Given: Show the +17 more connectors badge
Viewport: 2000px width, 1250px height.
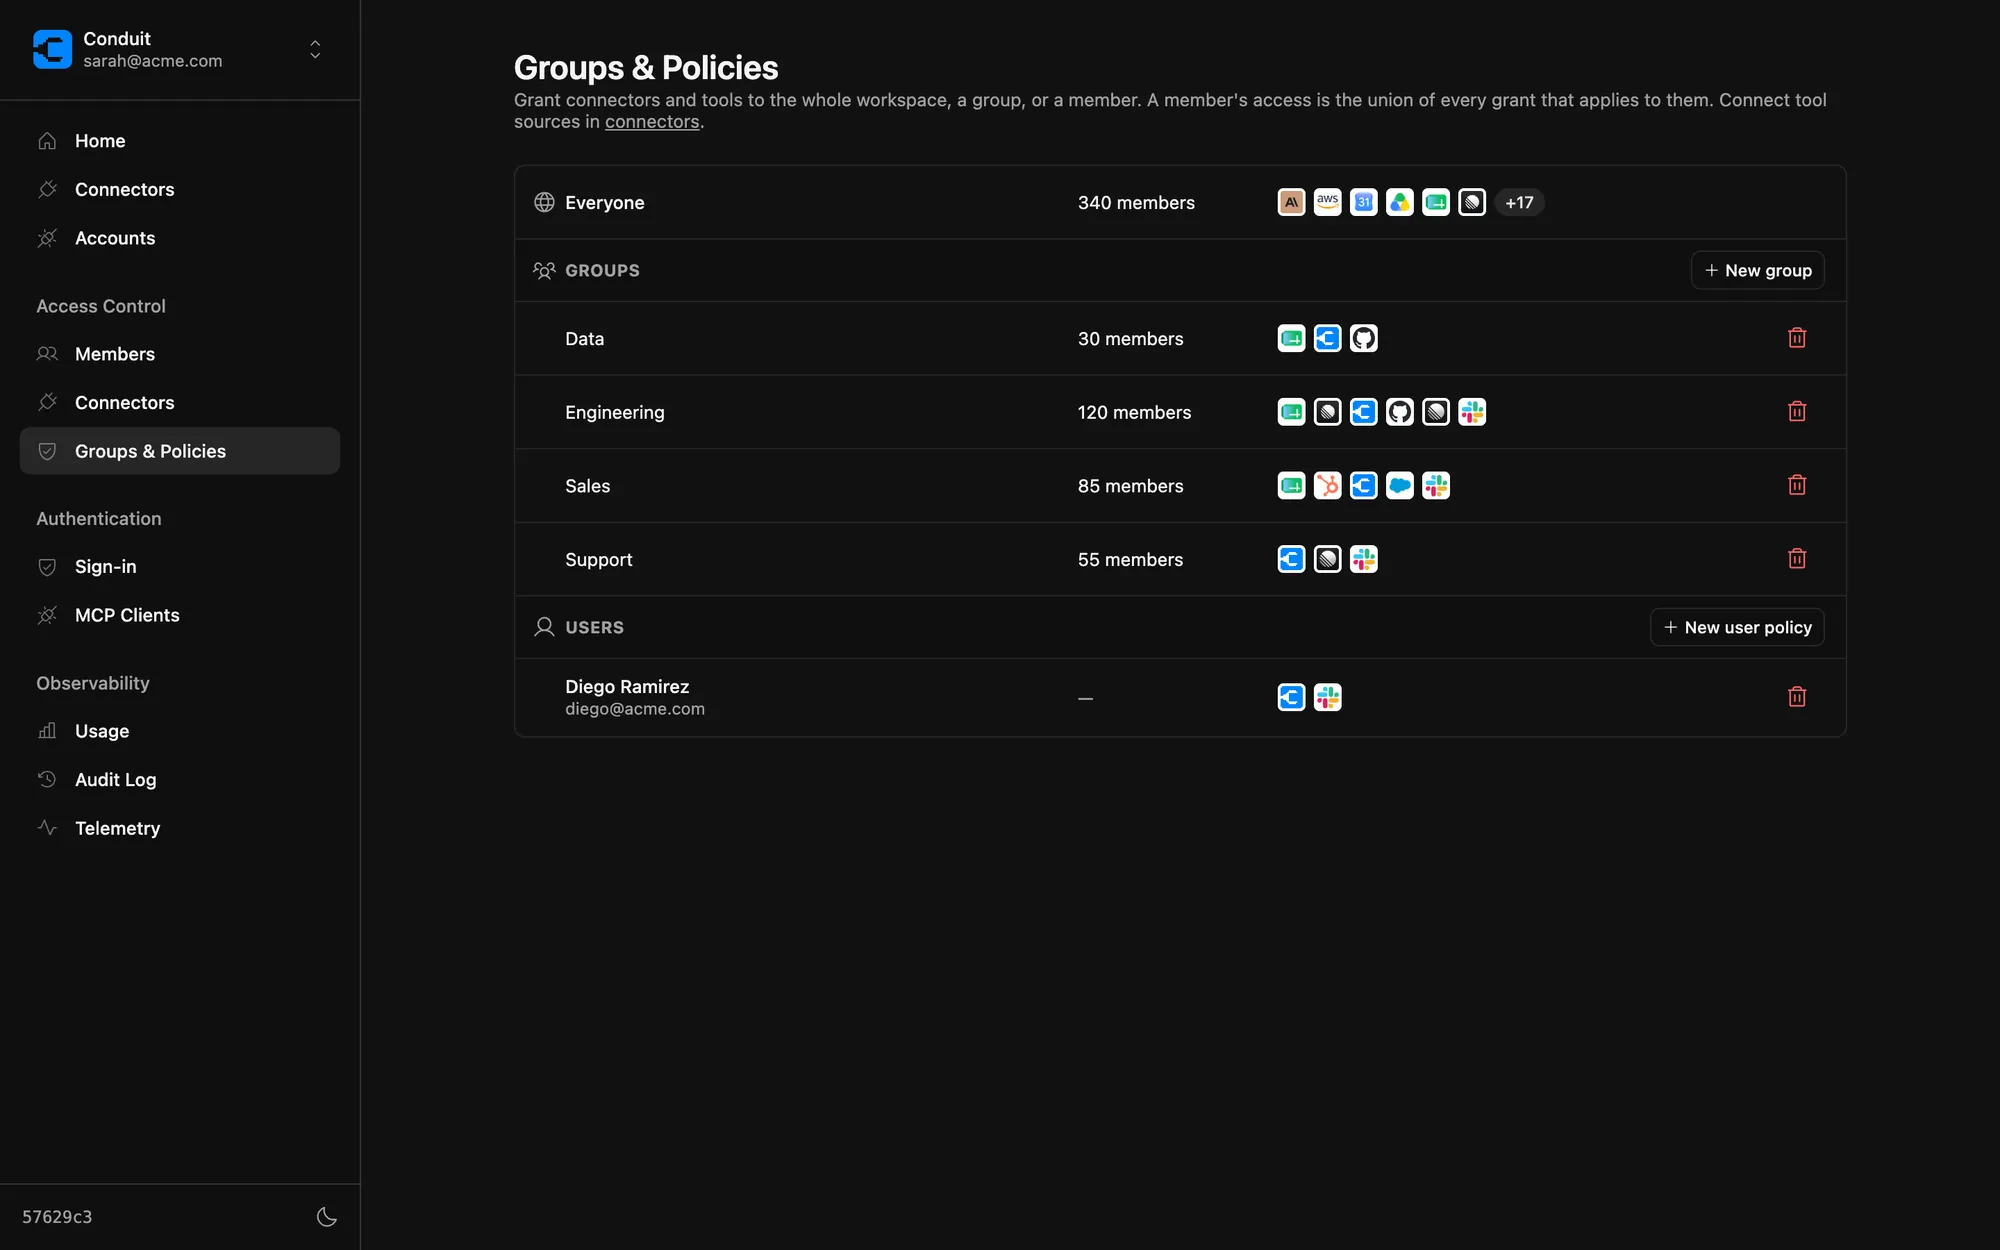Looking at the screenshot, I should [x=1519, y=202].
